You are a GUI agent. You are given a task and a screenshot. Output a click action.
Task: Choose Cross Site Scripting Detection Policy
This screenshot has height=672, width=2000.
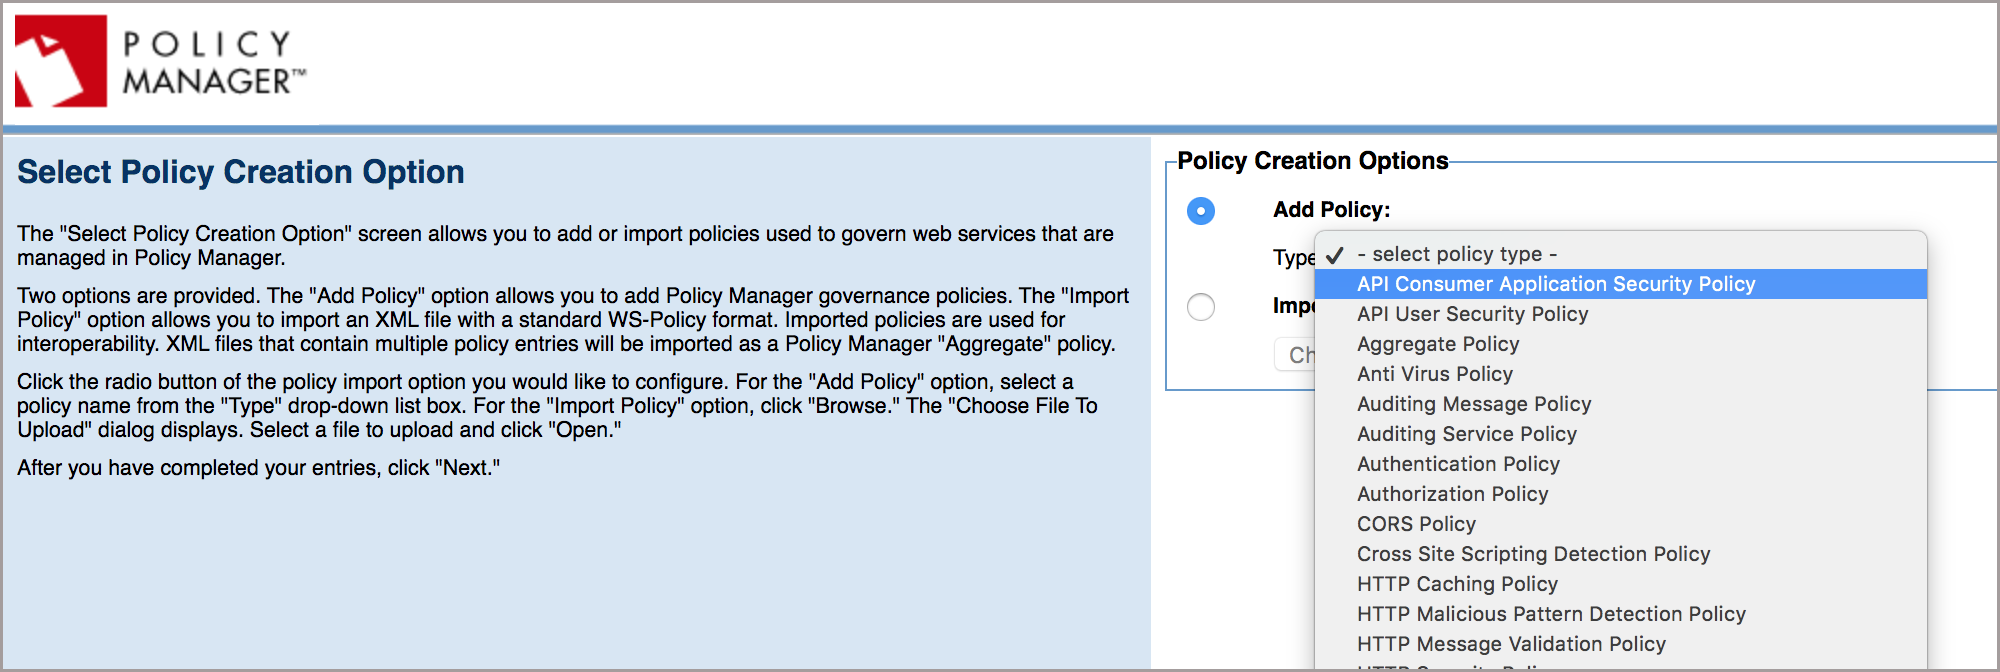click(1533, 555)
